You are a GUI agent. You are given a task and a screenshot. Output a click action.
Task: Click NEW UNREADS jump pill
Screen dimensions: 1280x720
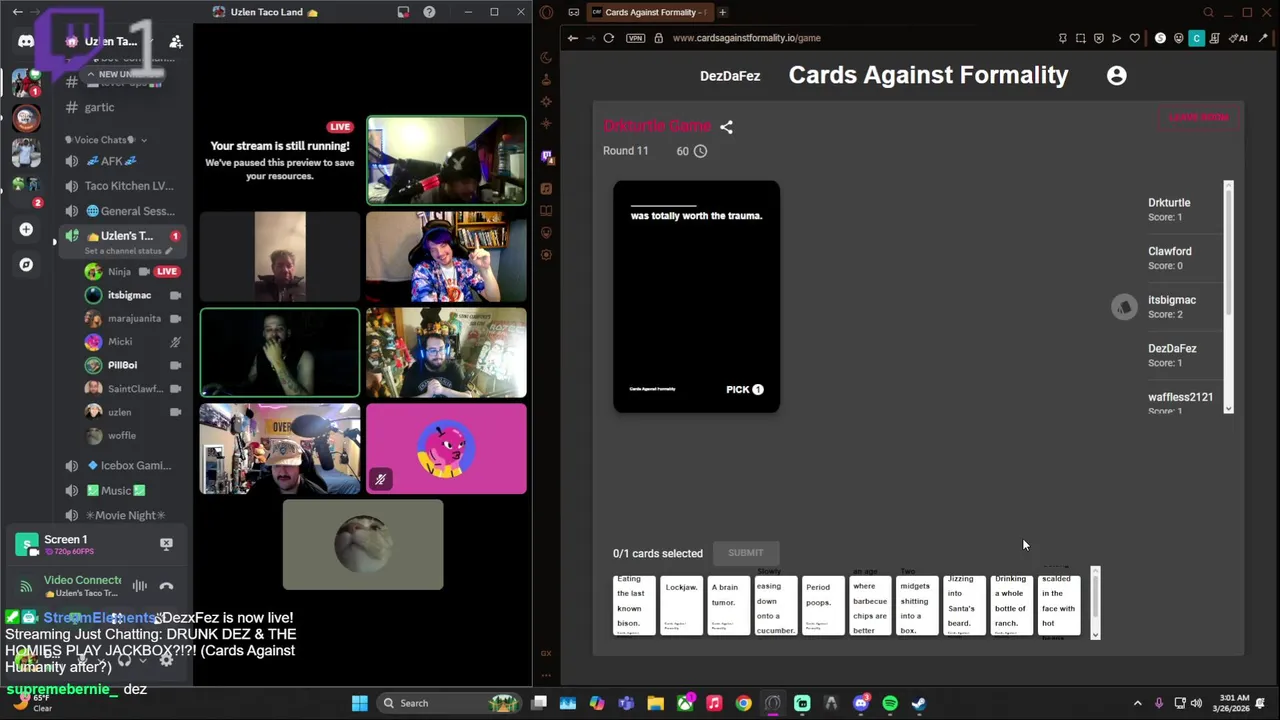coord(122,74)
